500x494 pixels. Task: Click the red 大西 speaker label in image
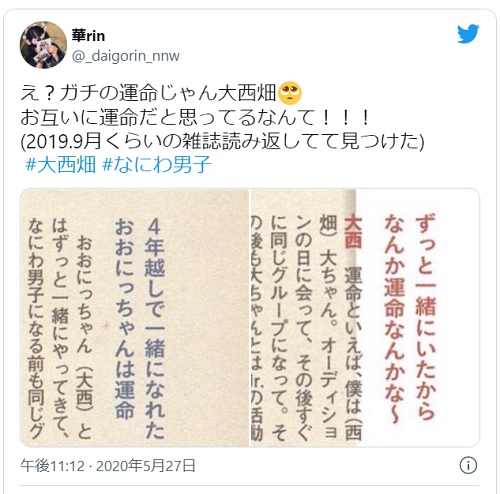tap(353, 231)
